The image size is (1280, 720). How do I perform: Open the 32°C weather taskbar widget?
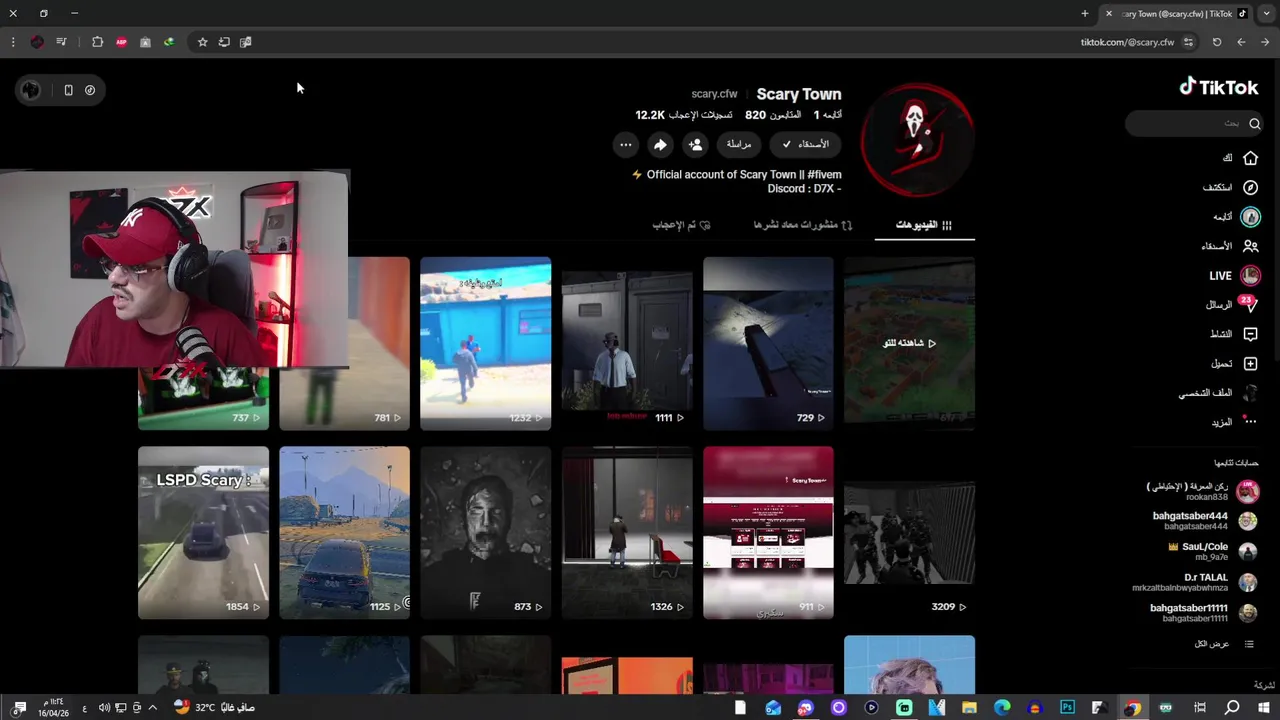tap(214, 707)
